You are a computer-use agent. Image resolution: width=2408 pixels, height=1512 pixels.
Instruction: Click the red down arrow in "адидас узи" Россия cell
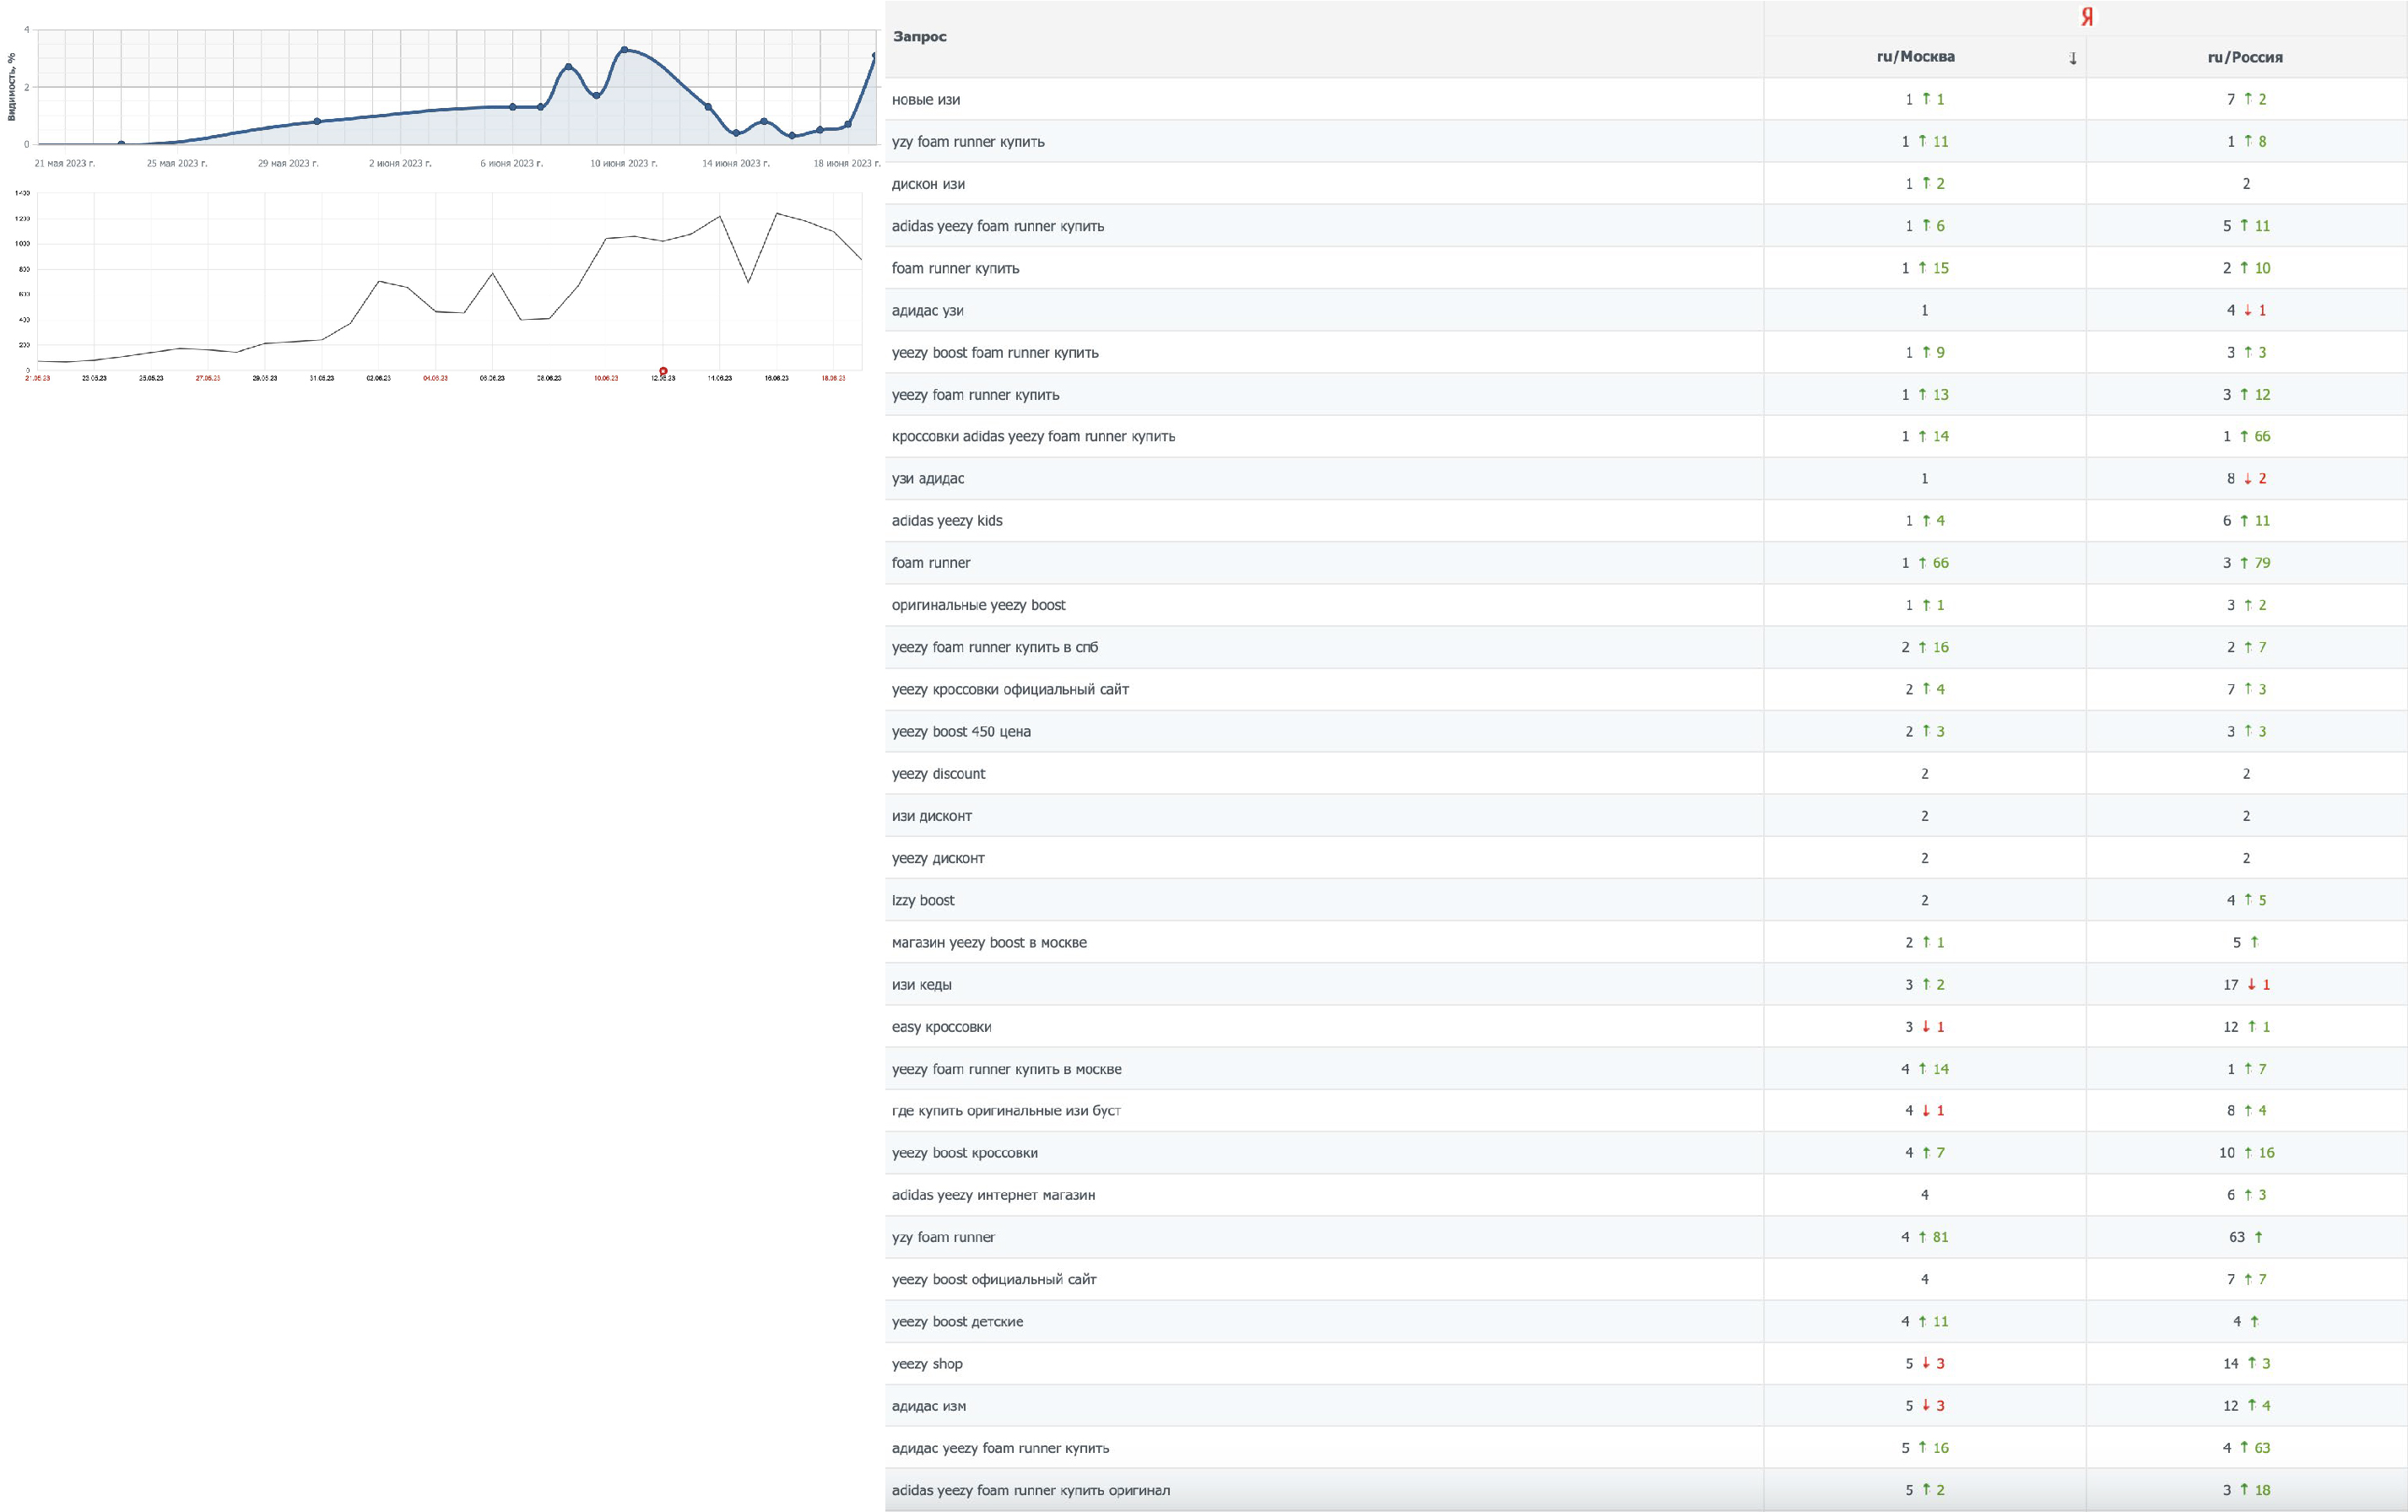click(x=2247, y=310)
